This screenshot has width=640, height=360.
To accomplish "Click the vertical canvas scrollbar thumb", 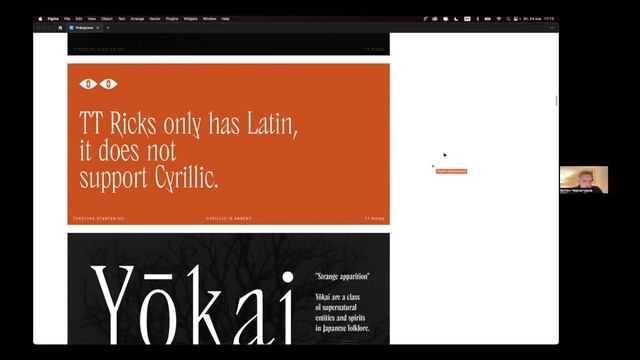I will coord(556,100).
